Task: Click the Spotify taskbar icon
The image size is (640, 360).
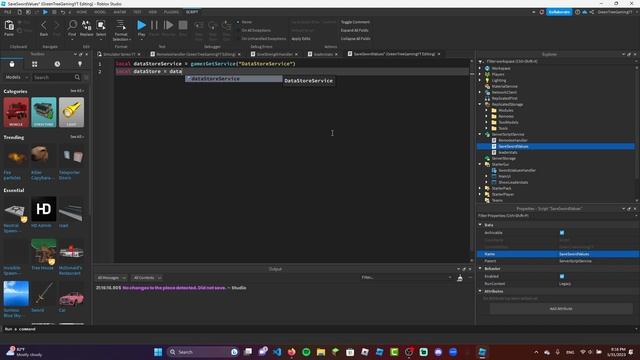Action: [x=306, y=352]
